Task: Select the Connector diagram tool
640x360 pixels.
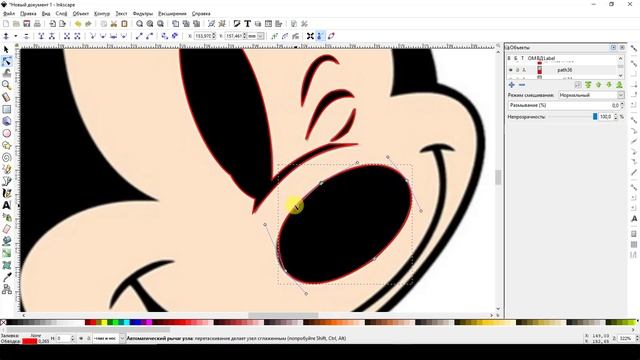Action: [x=6, y=289]
